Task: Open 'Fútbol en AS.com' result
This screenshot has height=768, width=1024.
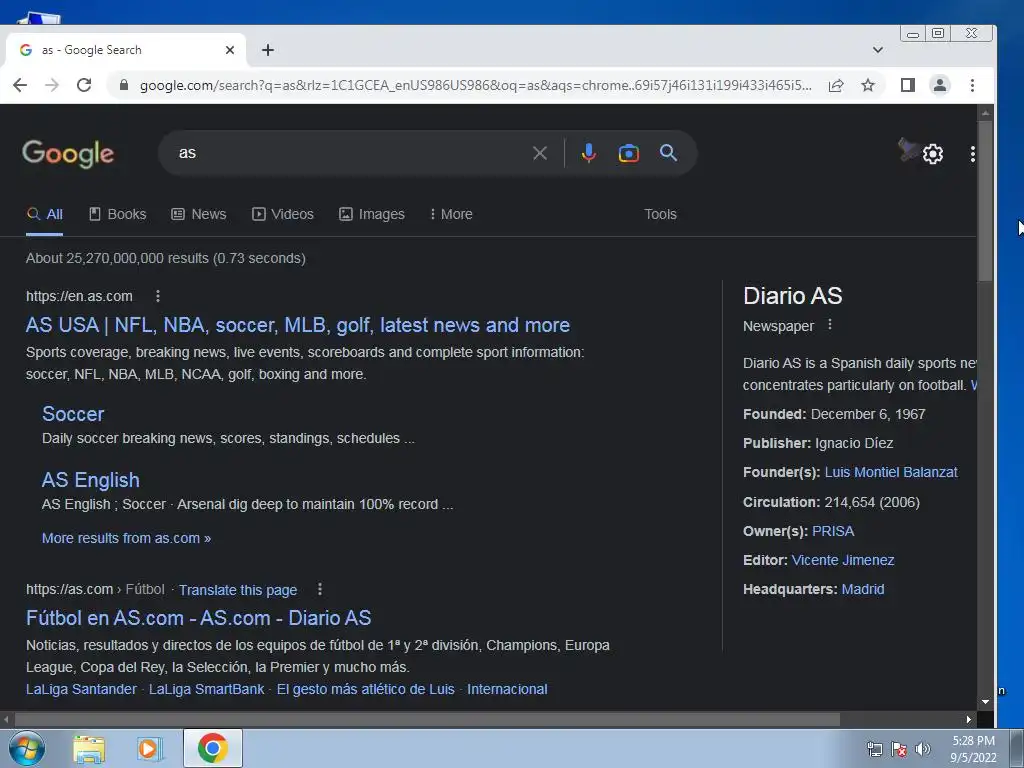Action: 199,618
